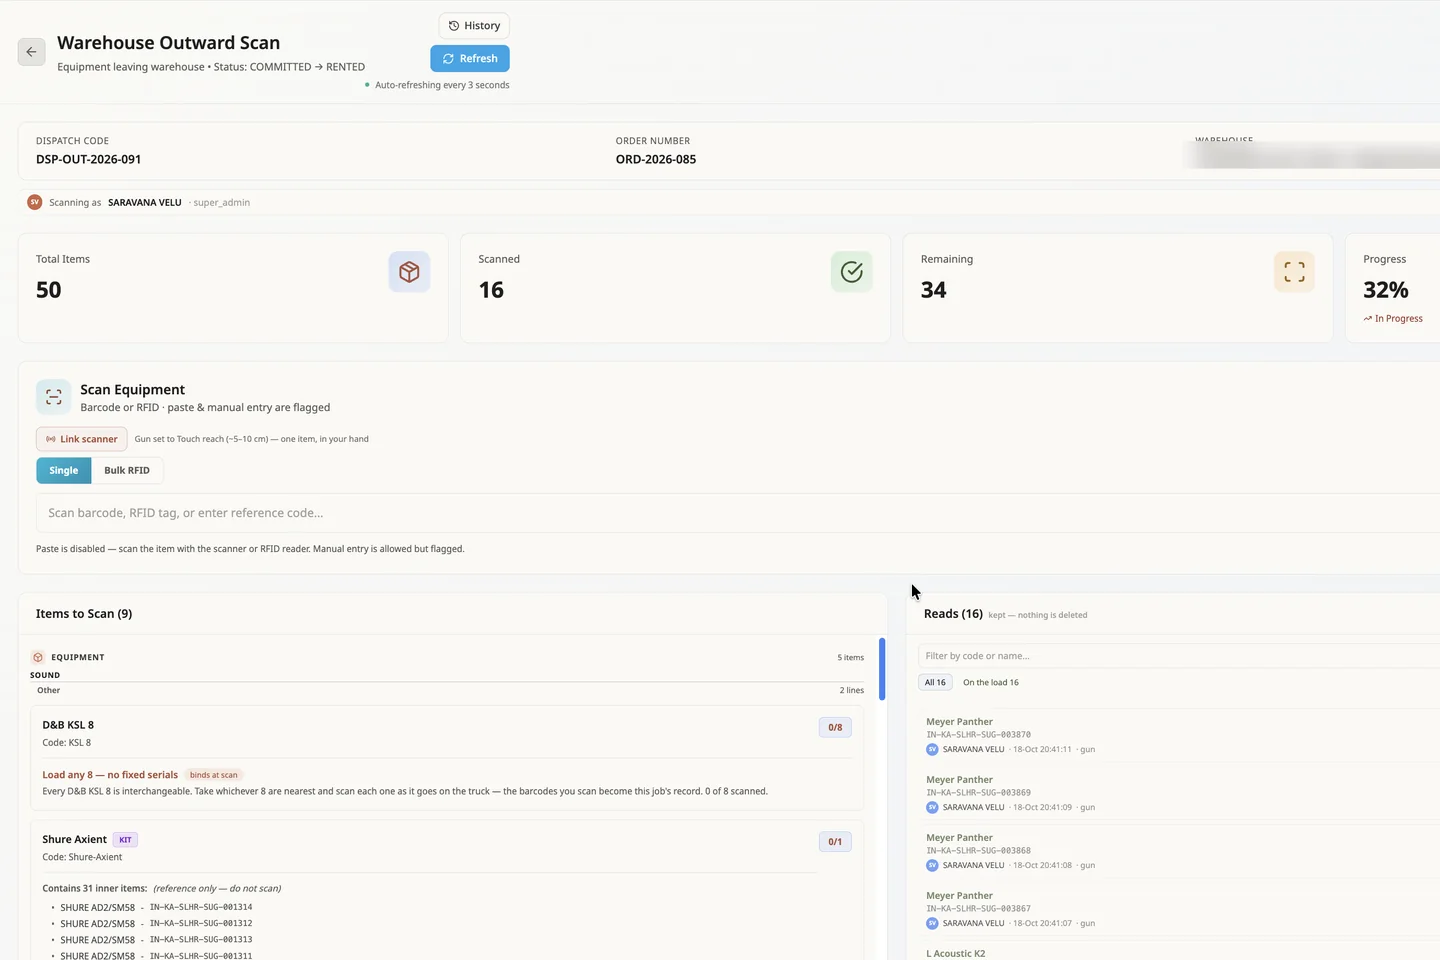The image size is (1440, 960).
Task: Click serial IN-KA-SLHR-SUG-001312 in kit list
Action: pos(201,924)
